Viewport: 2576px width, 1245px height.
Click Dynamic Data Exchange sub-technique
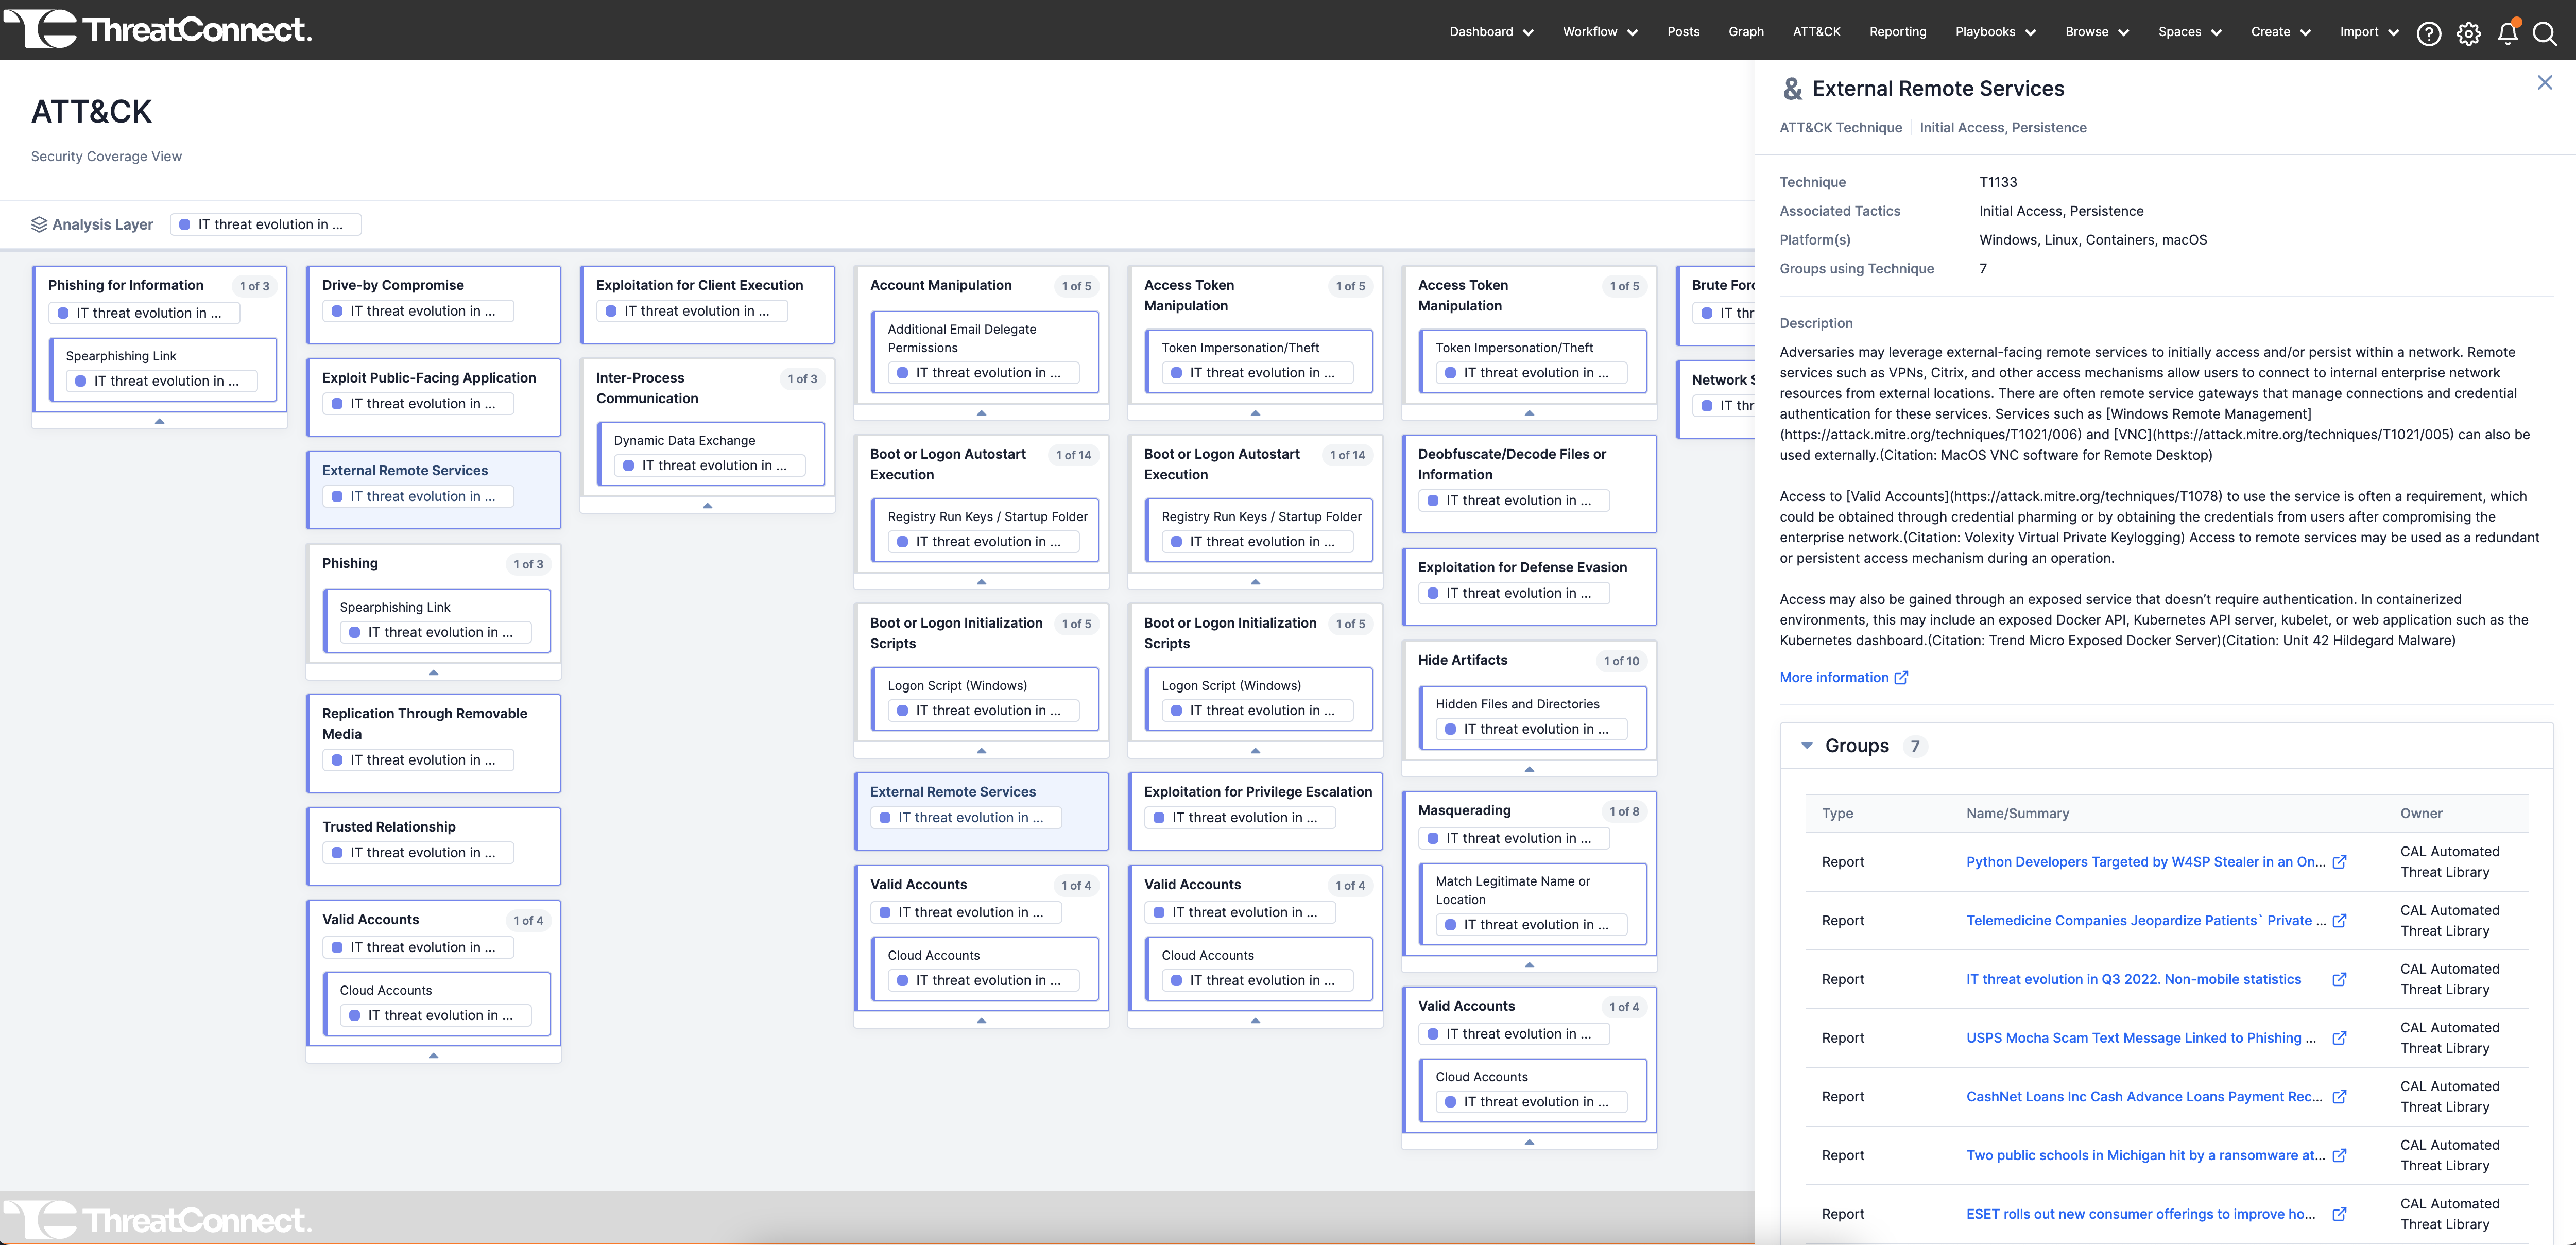click(711, 454)
